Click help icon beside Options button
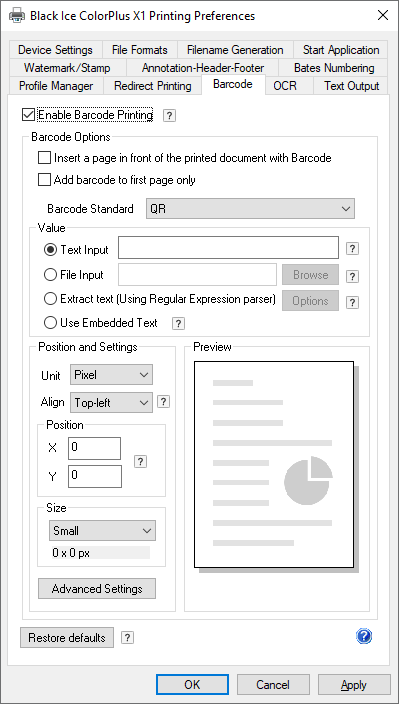 pos(353,303)
